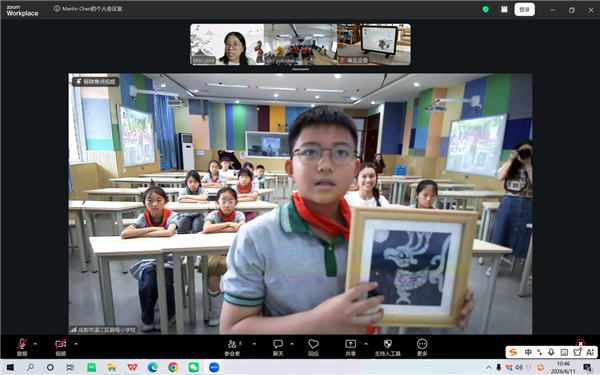Image resolution: width=600 pixels, height=375 pixels.
Task: Expand video options arrow beside camera
Action: (x=76, y=344)
